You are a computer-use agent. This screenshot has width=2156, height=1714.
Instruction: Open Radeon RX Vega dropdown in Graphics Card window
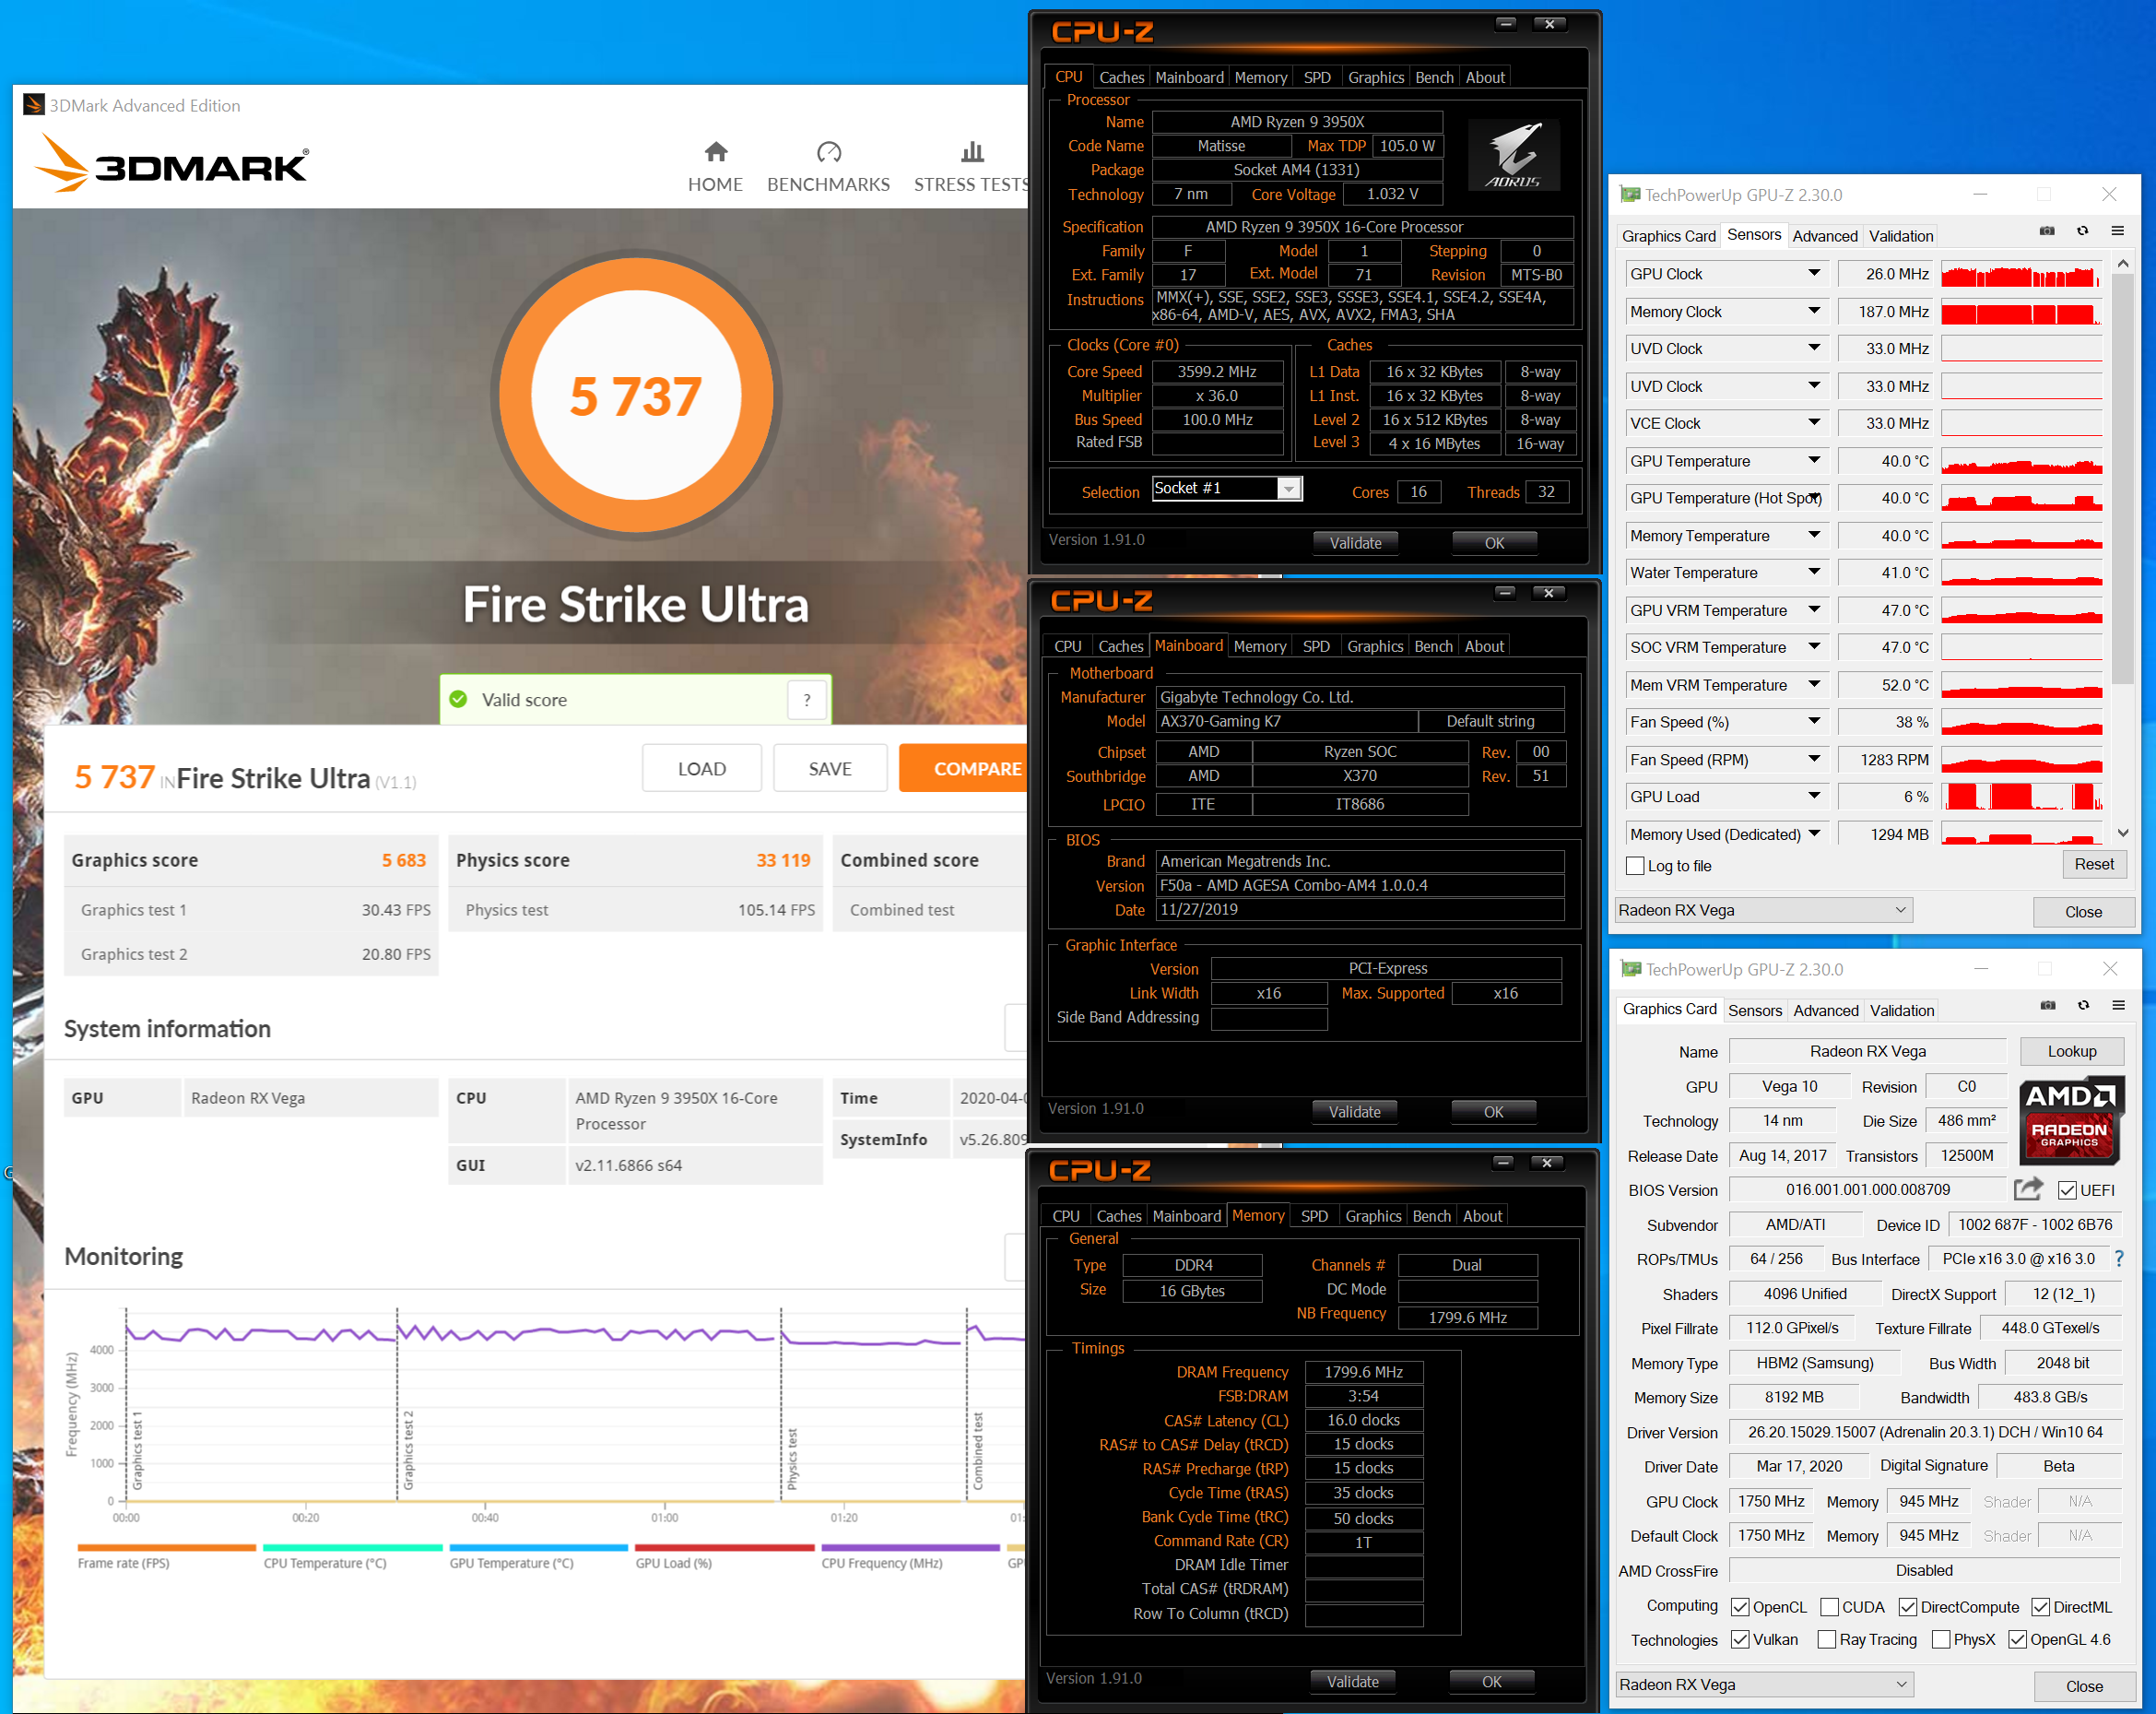1765,1684
